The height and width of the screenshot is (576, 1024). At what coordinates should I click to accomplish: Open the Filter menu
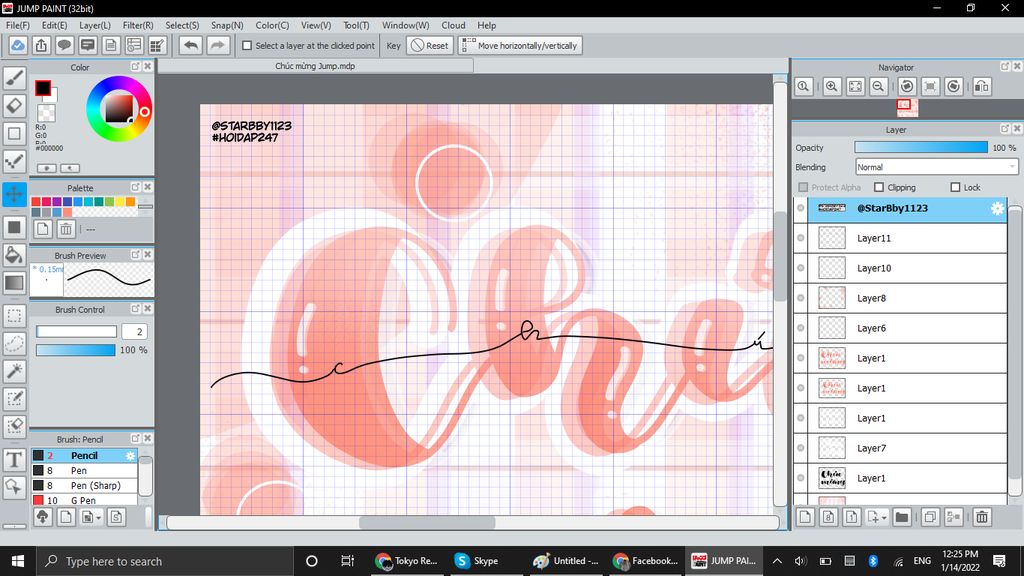click(x=138, y=25)
